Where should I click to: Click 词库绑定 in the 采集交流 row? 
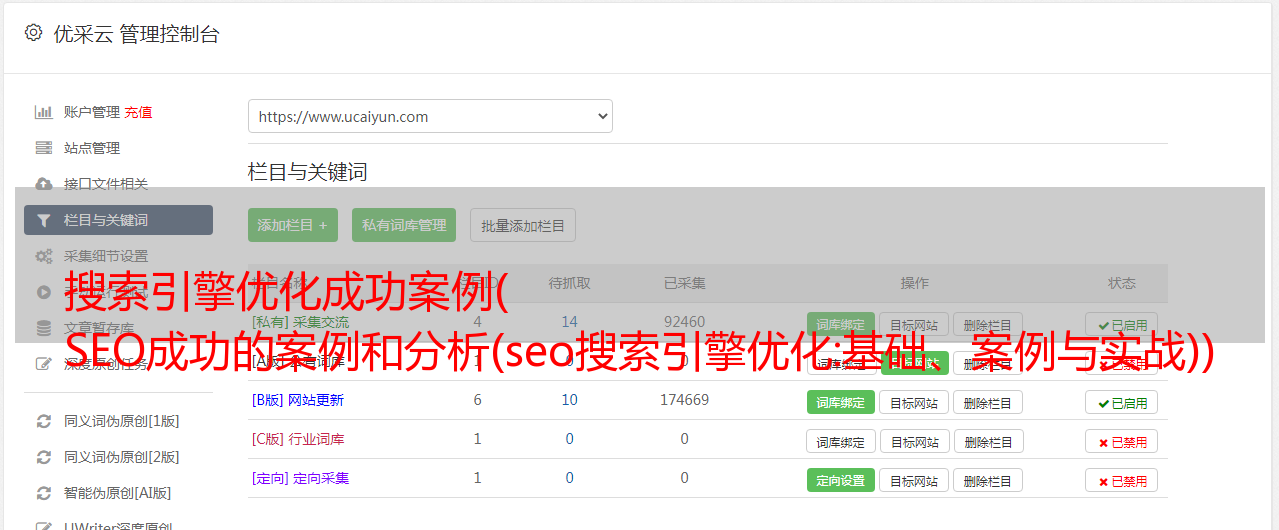point(841,324)
